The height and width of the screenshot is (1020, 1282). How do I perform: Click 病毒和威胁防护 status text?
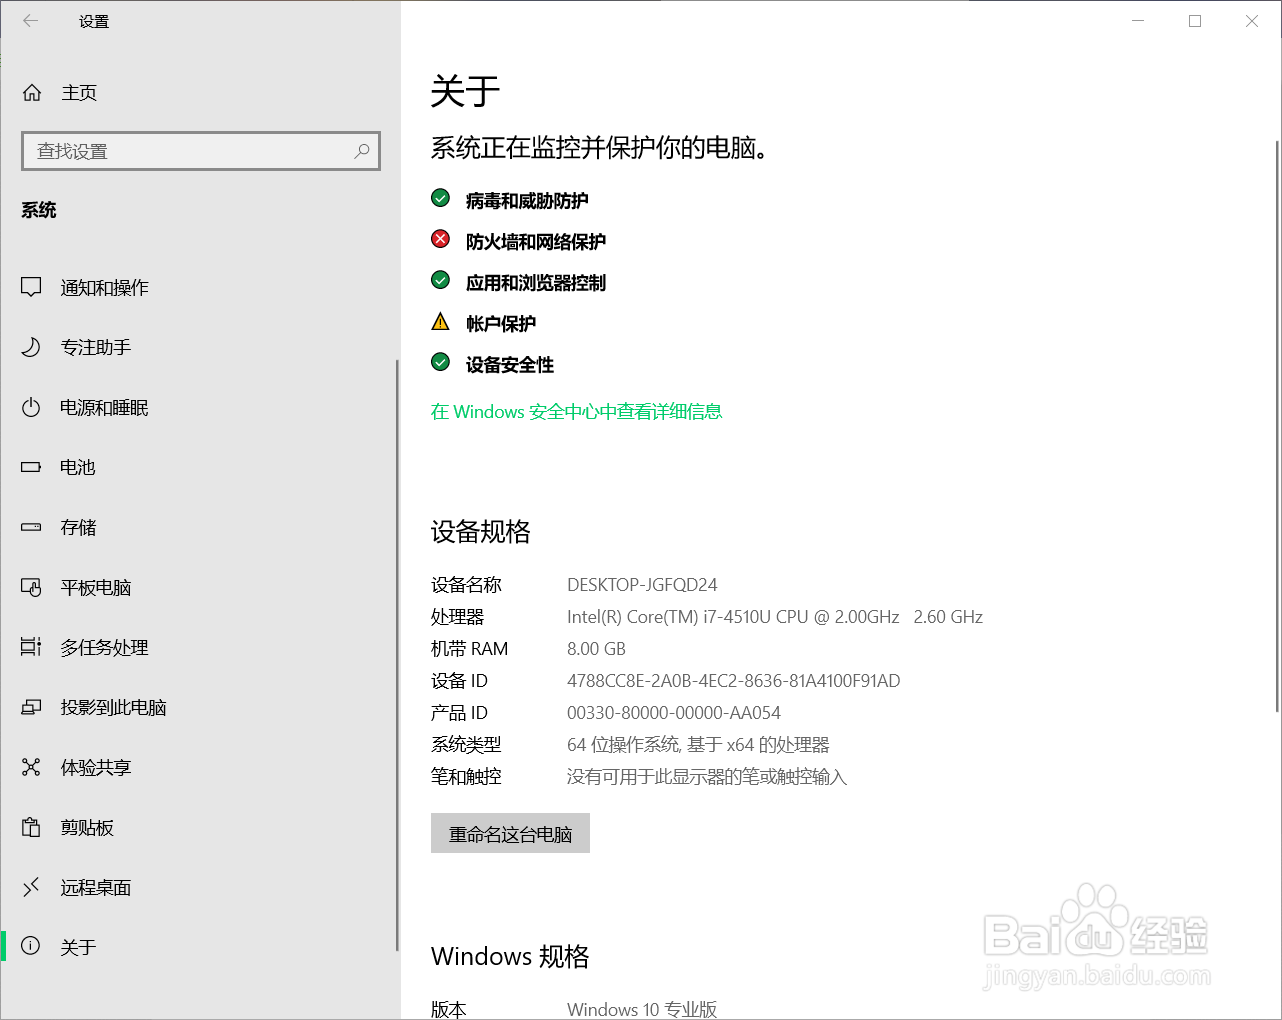point(527,200)
